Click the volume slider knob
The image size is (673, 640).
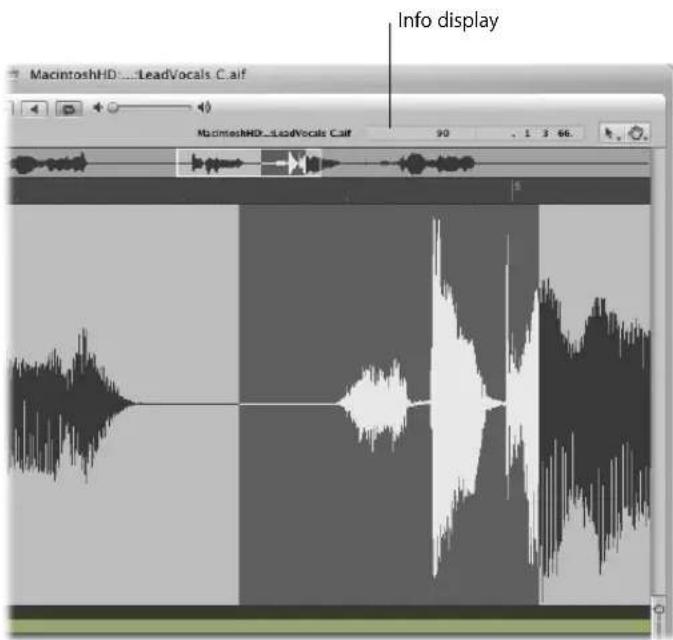[x=113, y=107]
